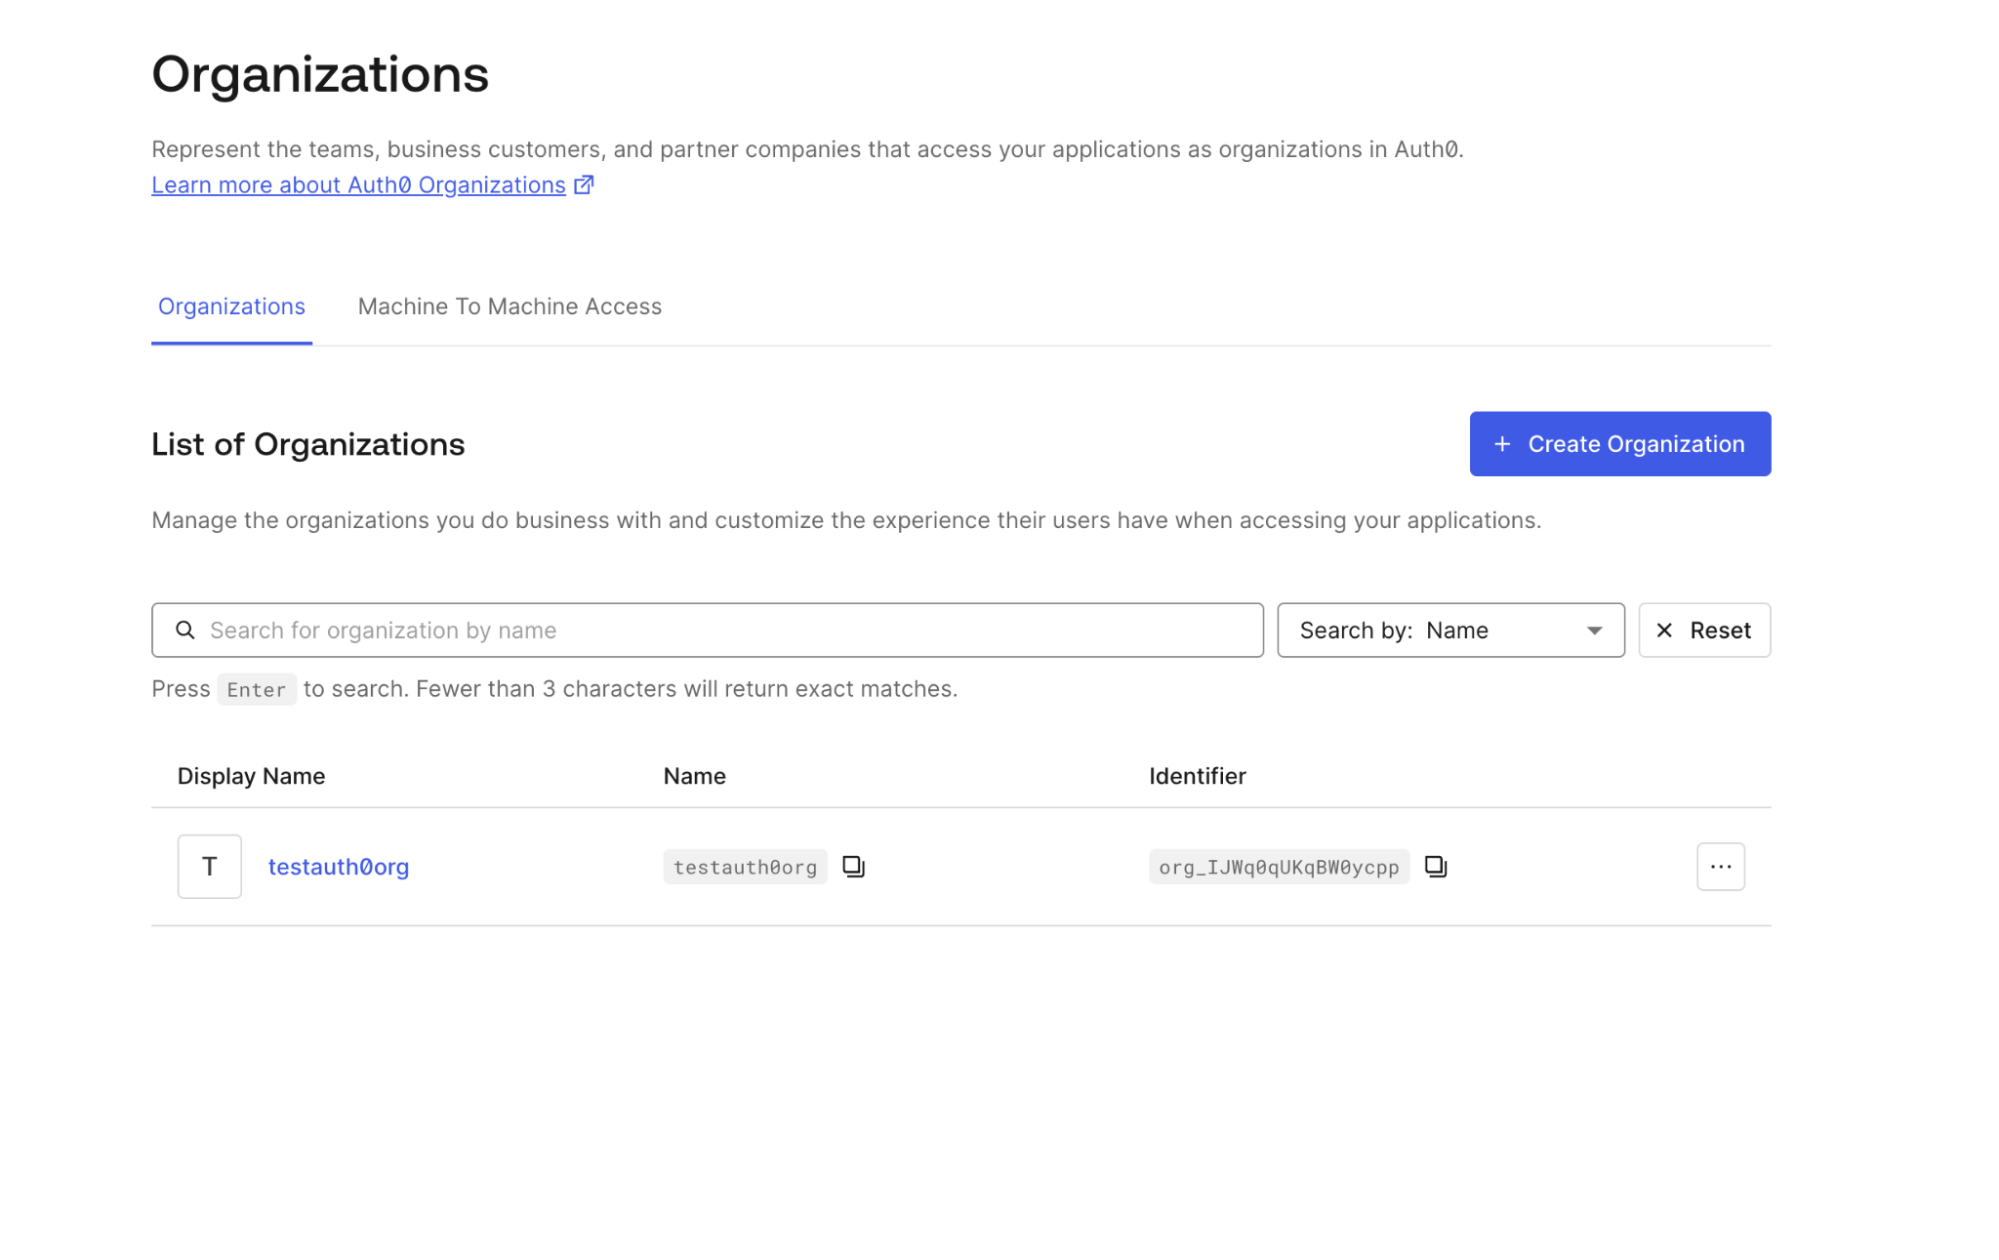Image resolution: width=1999 pixels, height=1260 pixels.
Task: Click the external link icon beside Learn more
Action: pyautogui.click(x=584, y=185)
